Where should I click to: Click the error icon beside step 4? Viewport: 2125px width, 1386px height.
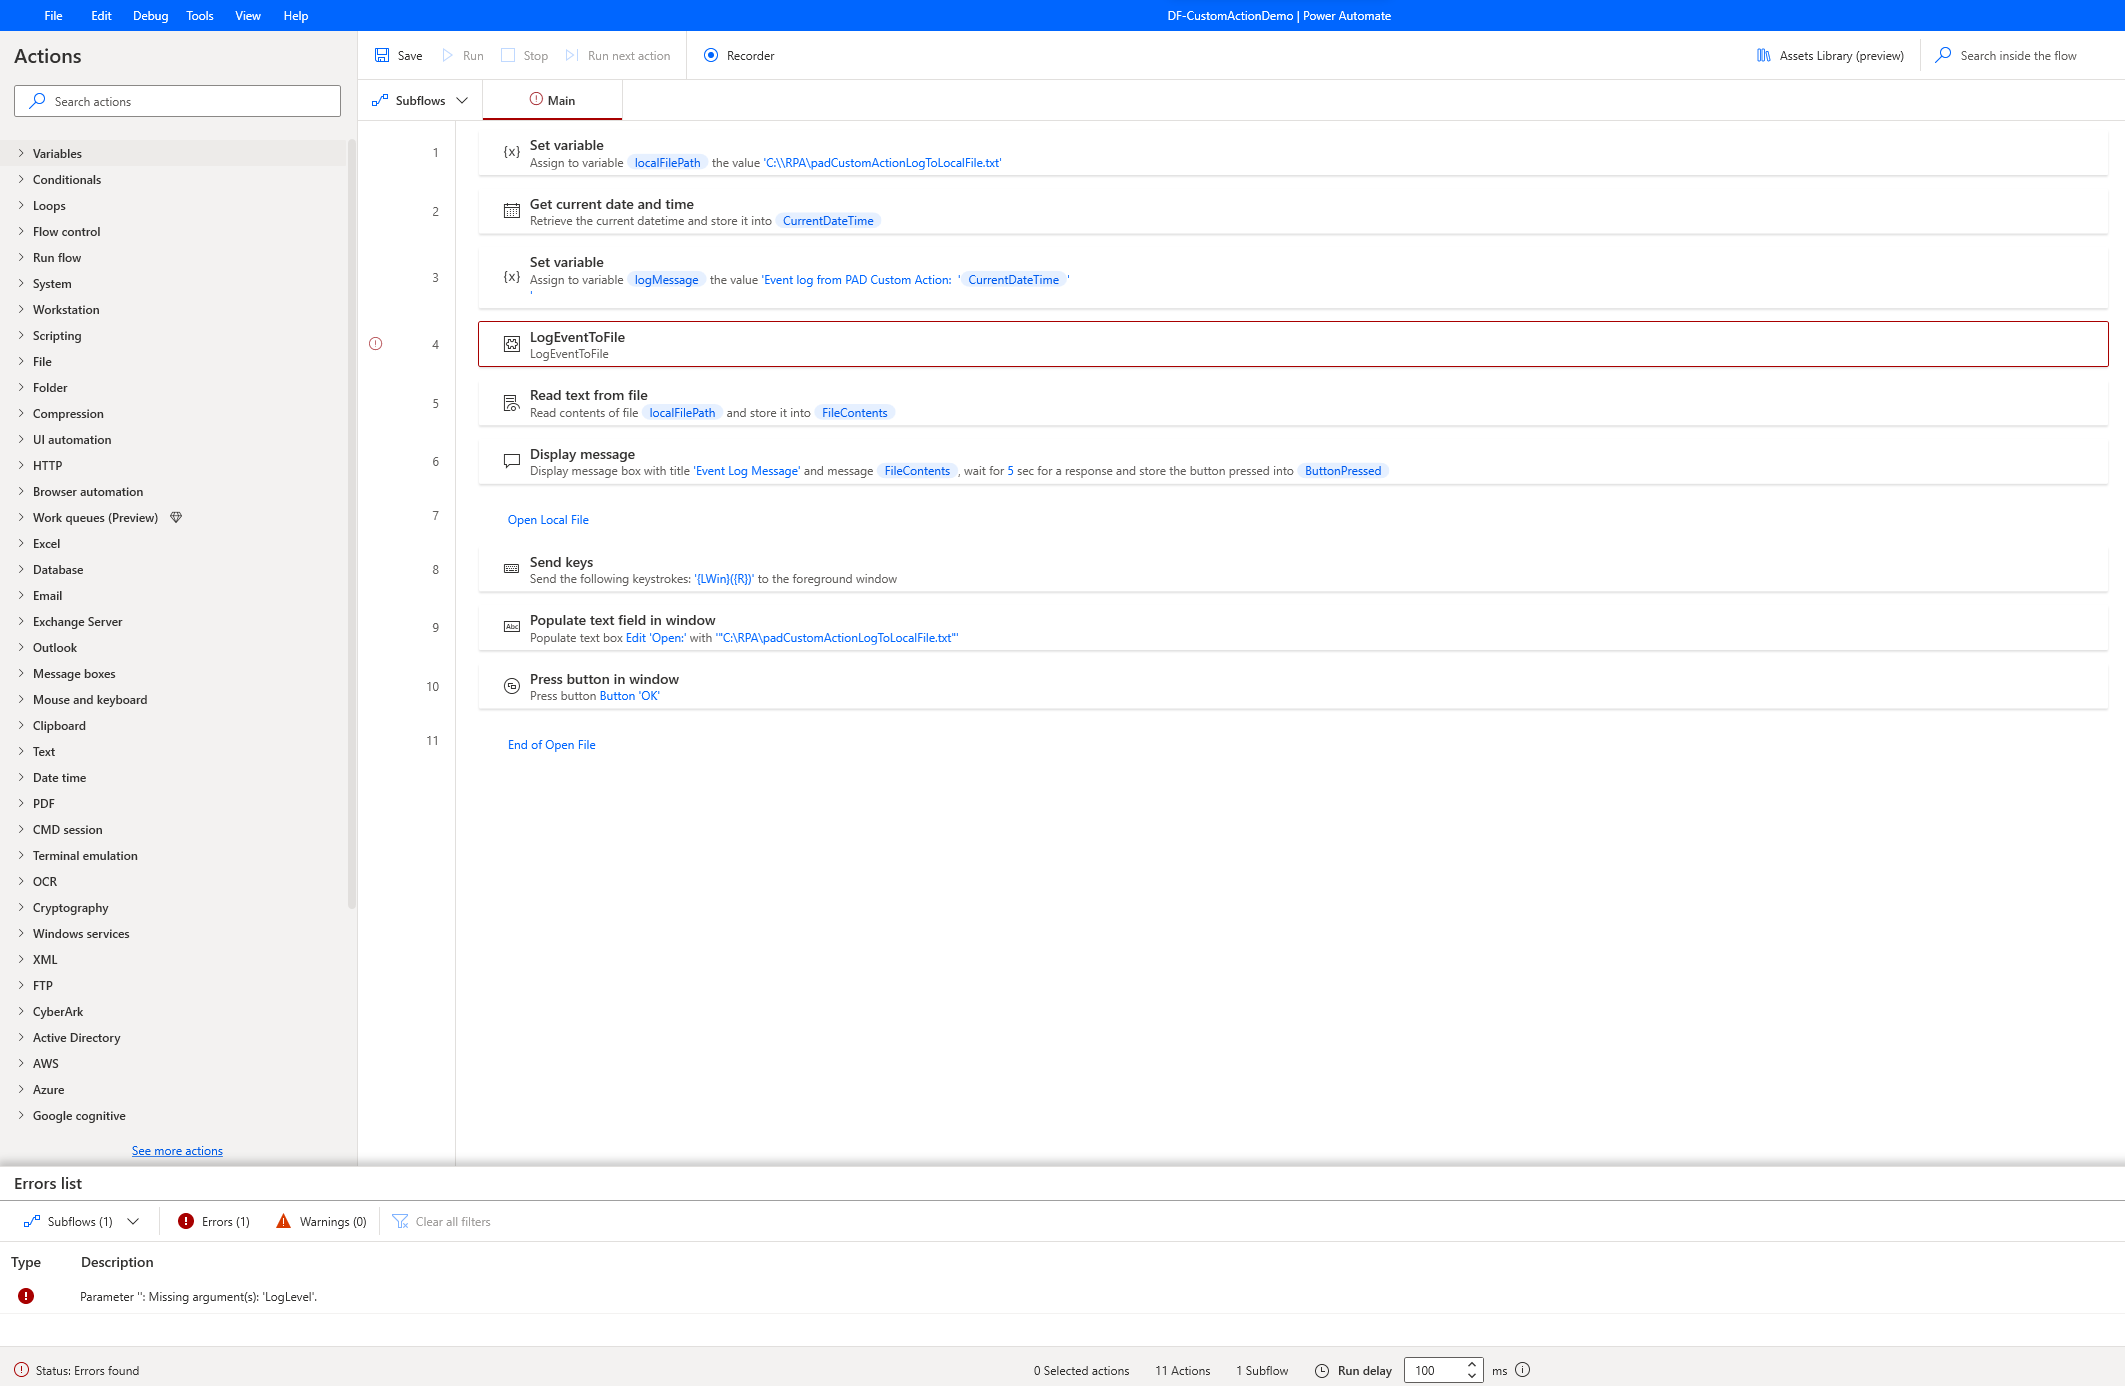click(x=376, y=343)
